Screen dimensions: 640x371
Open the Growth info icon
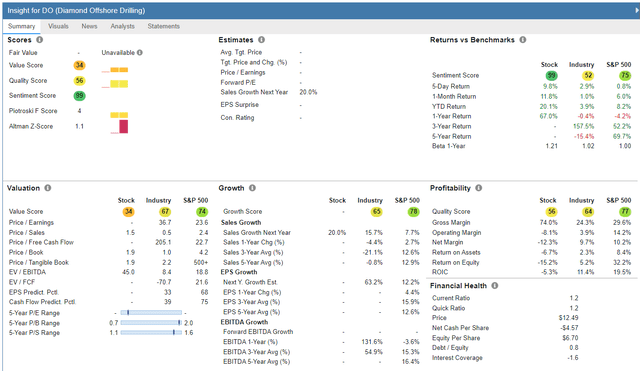252,188
